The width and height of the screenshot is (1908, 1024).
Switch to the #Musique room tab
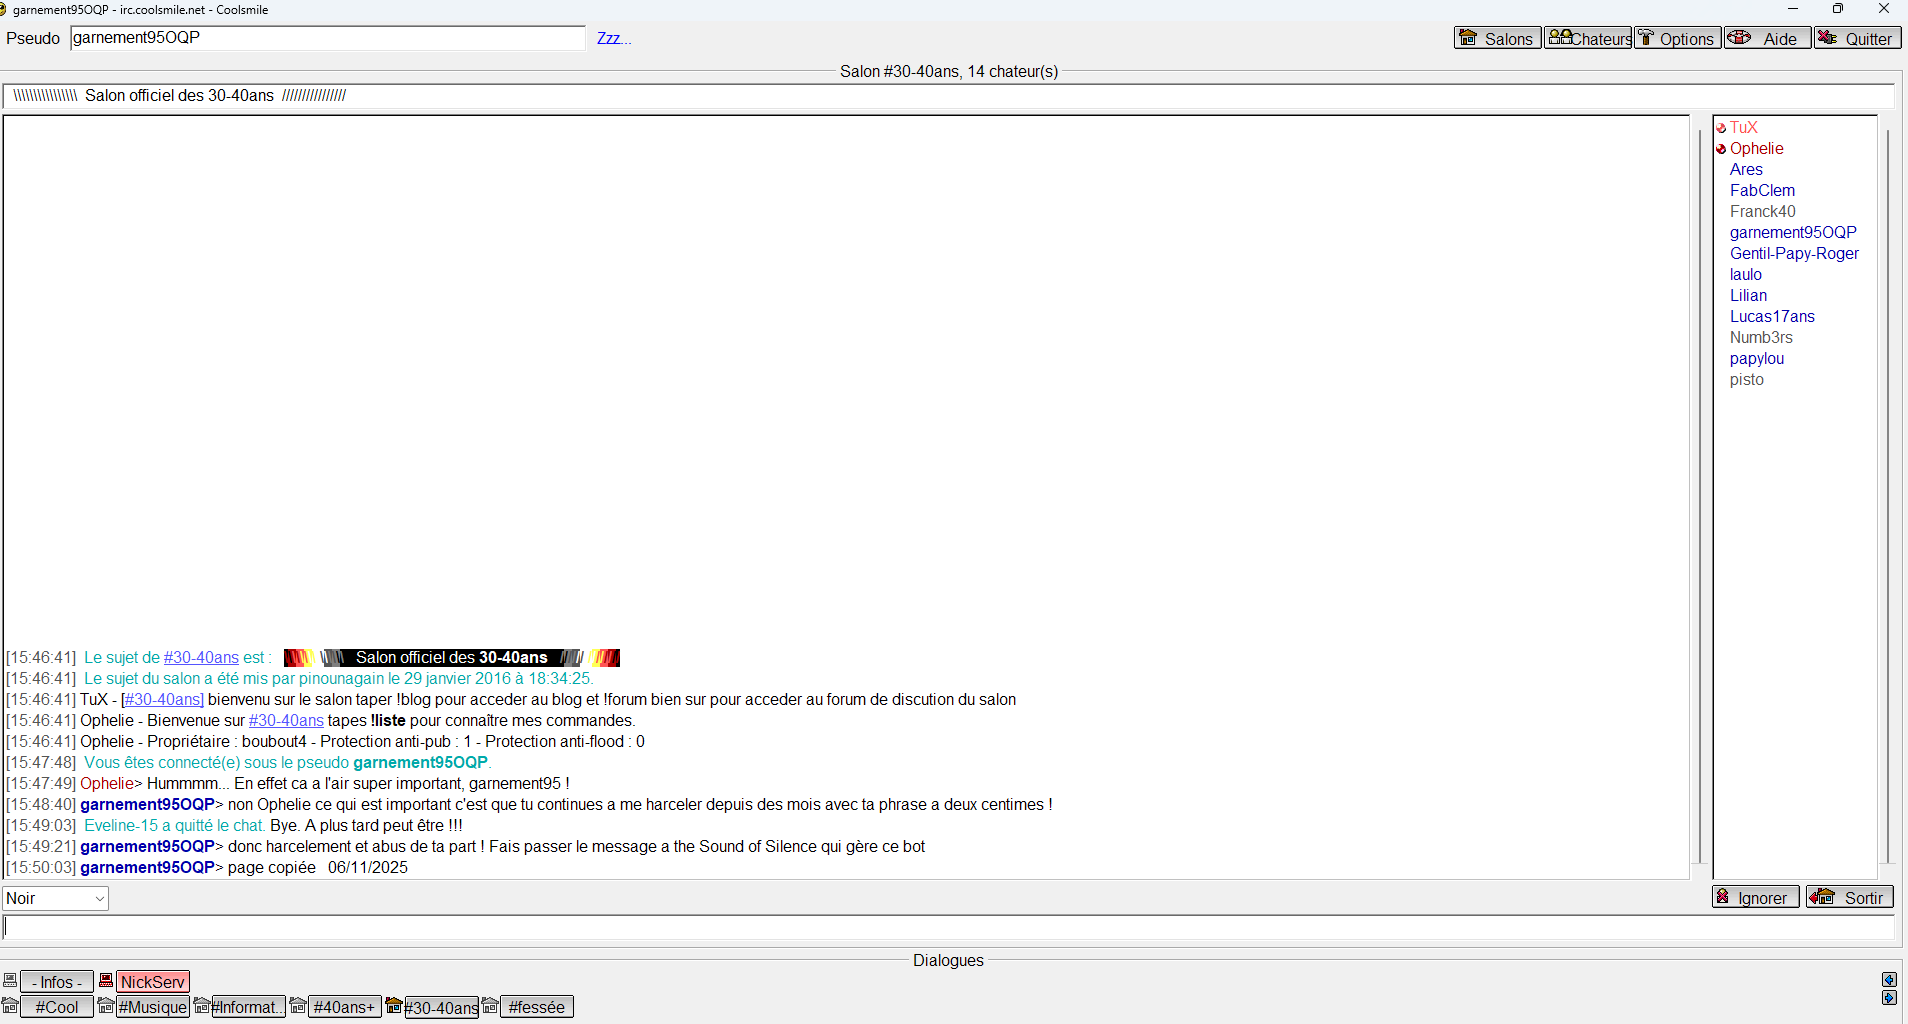point(152,1007)
